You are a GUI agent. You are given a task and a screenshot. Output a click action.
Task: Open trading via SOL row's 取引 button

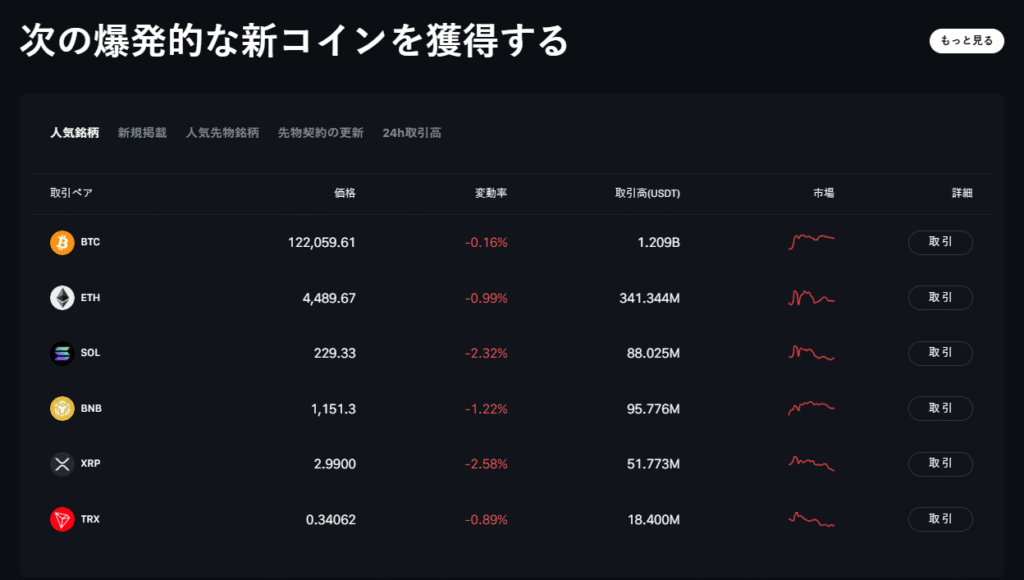940,353
